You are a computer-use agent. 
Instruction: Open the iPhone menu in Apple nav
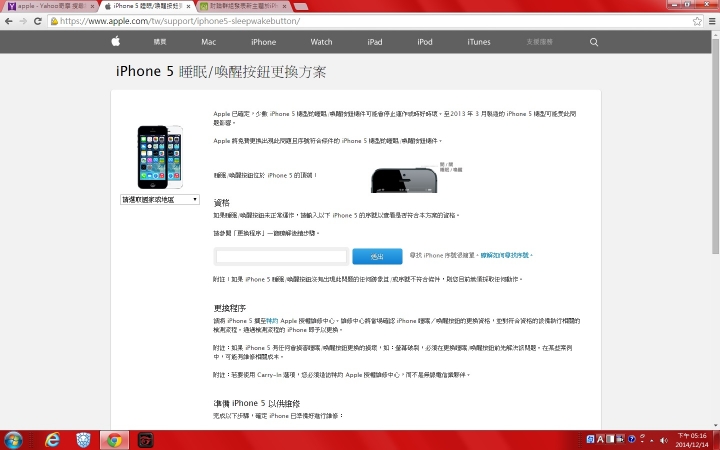(x=263, y=42)
